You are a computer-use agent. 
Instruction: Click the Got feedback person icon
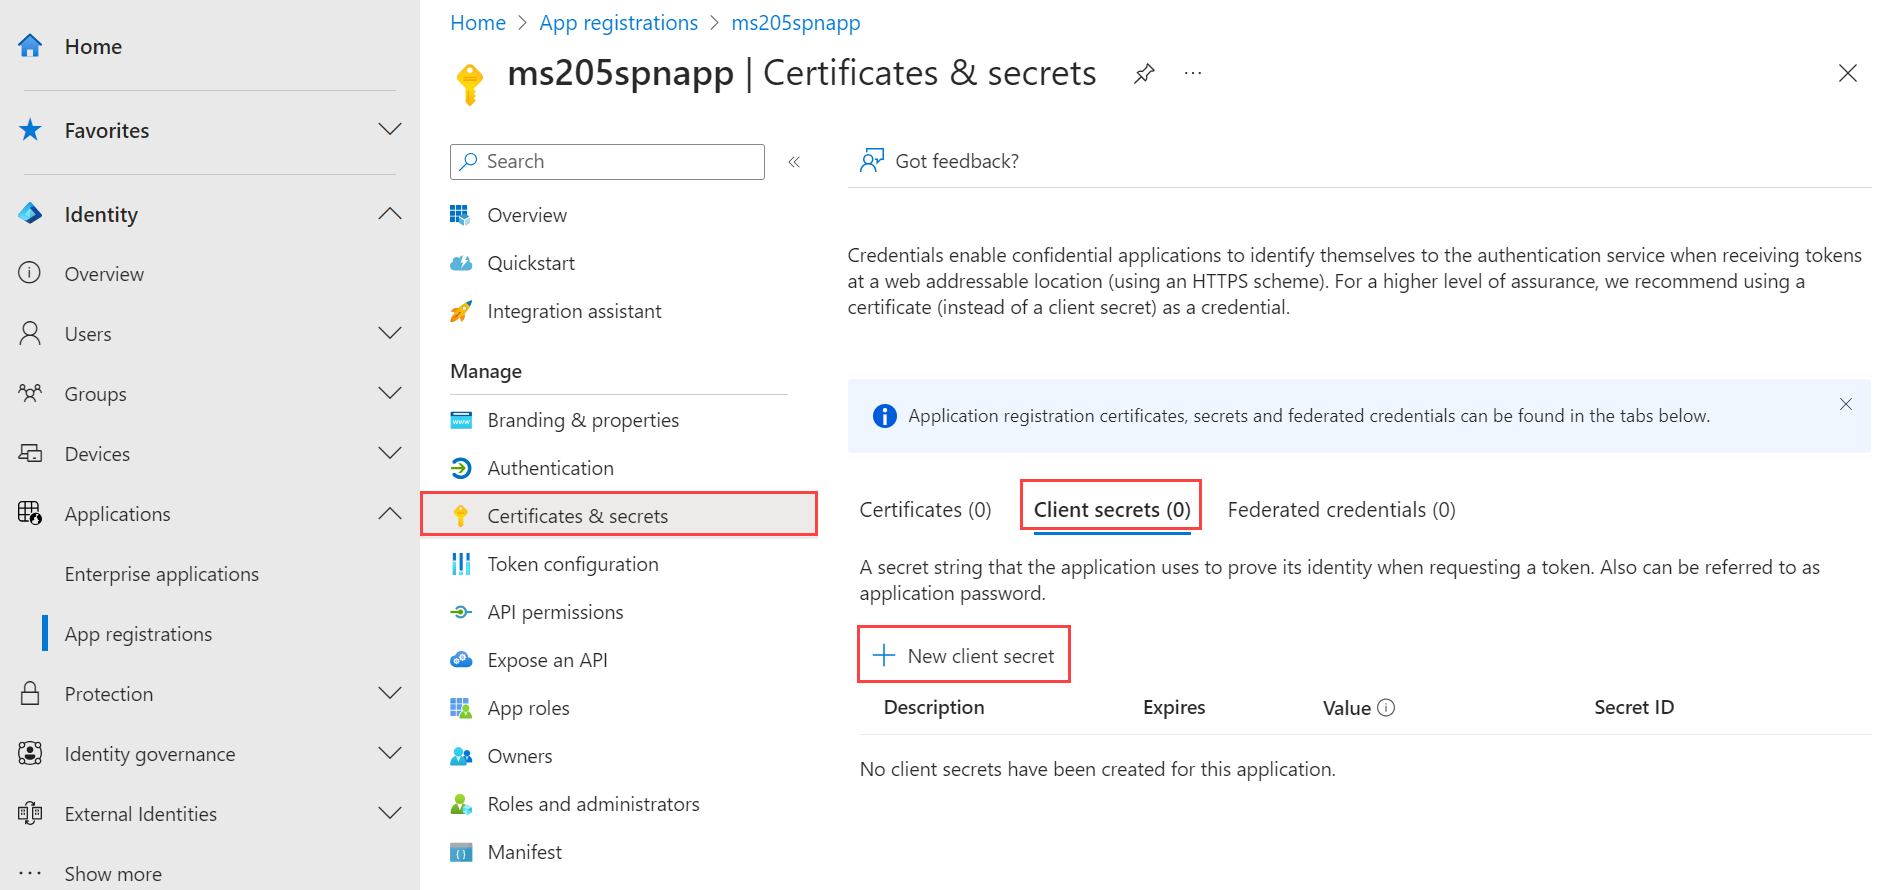pos(872,161)
